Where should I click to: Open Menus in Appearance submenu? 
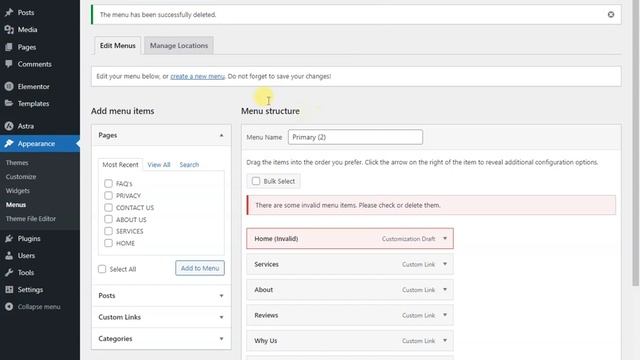coord(16,204)
